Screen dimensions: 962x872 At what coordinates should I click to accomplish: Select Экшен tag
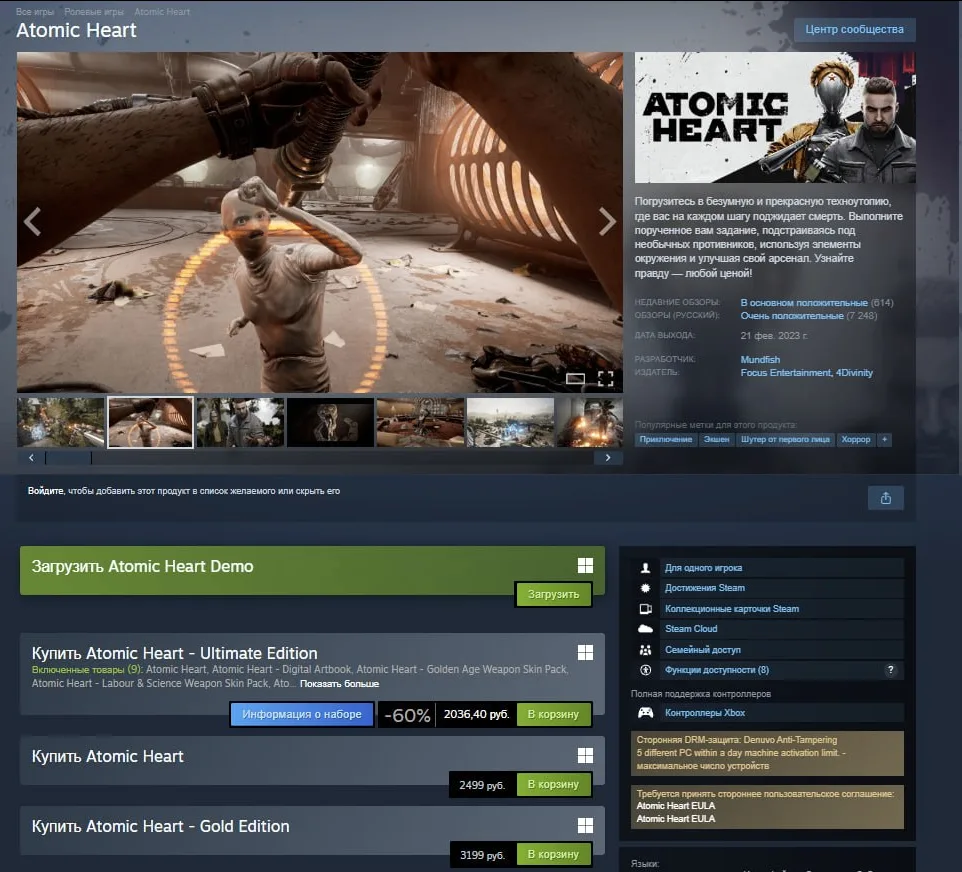coord(717,439)
